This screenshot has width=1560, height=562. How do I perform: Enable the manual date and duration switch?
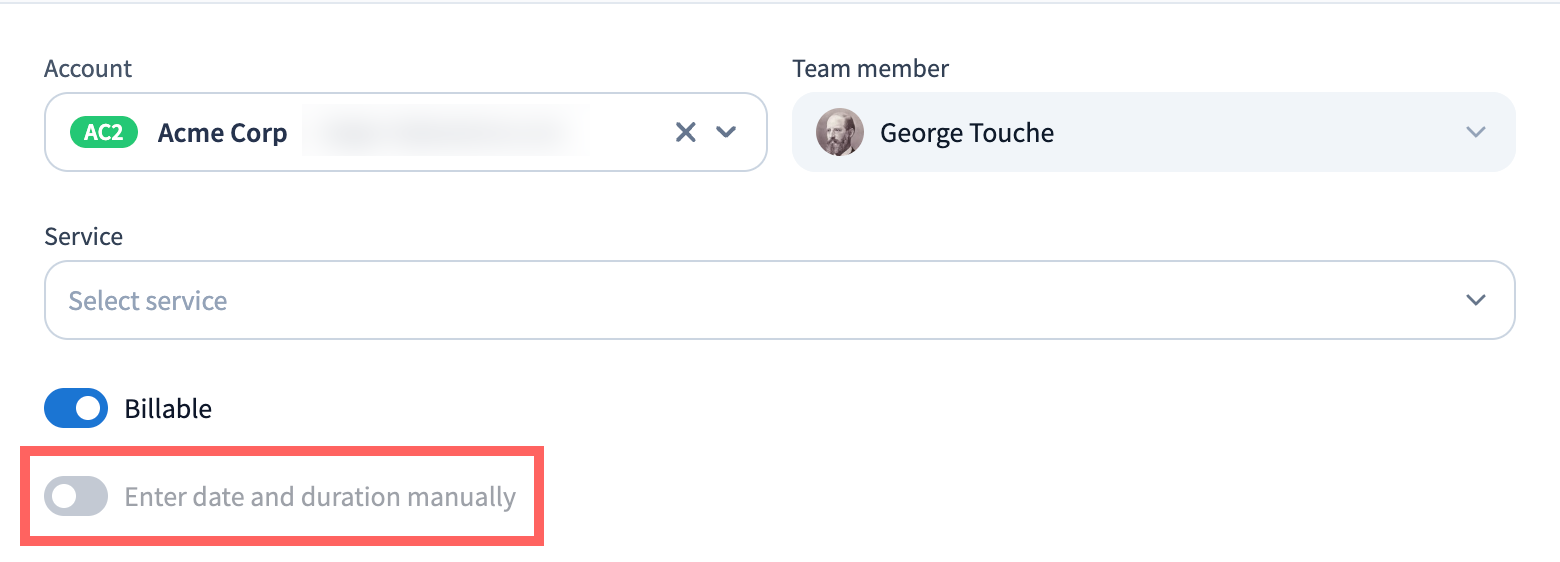(x=76, y=497)
